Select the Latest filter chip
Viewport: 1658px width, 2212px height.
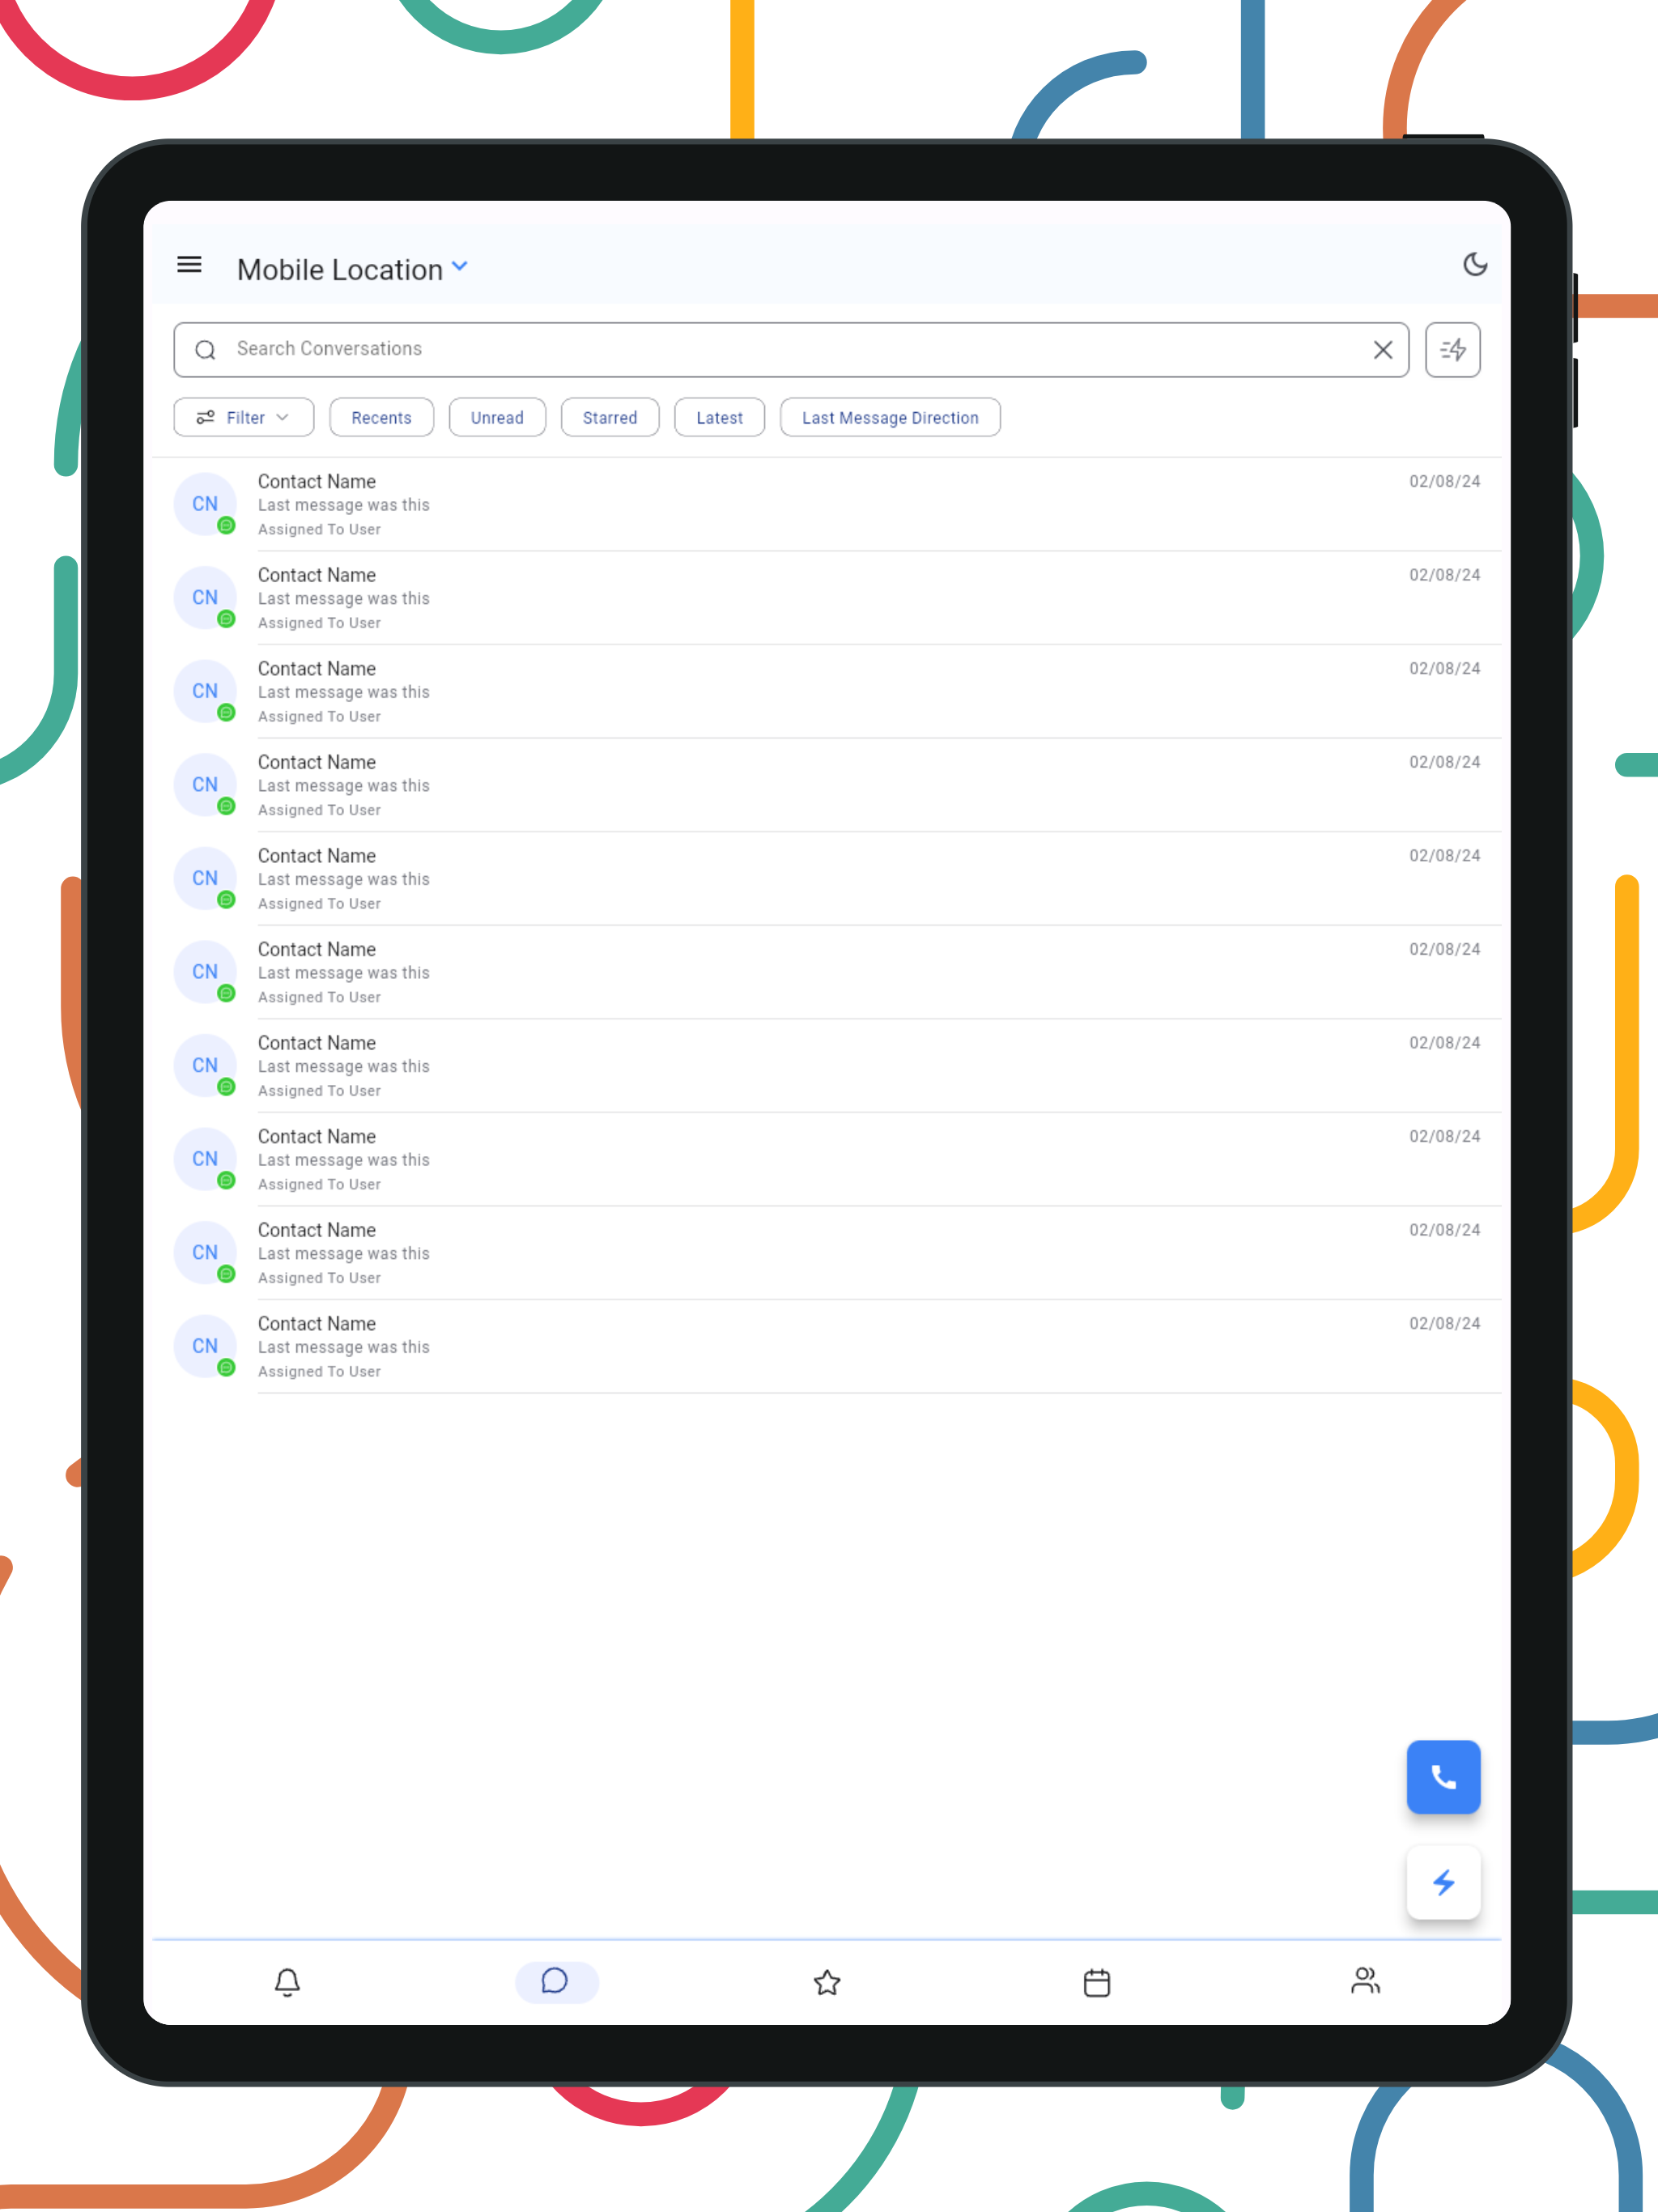coord(720,418)
